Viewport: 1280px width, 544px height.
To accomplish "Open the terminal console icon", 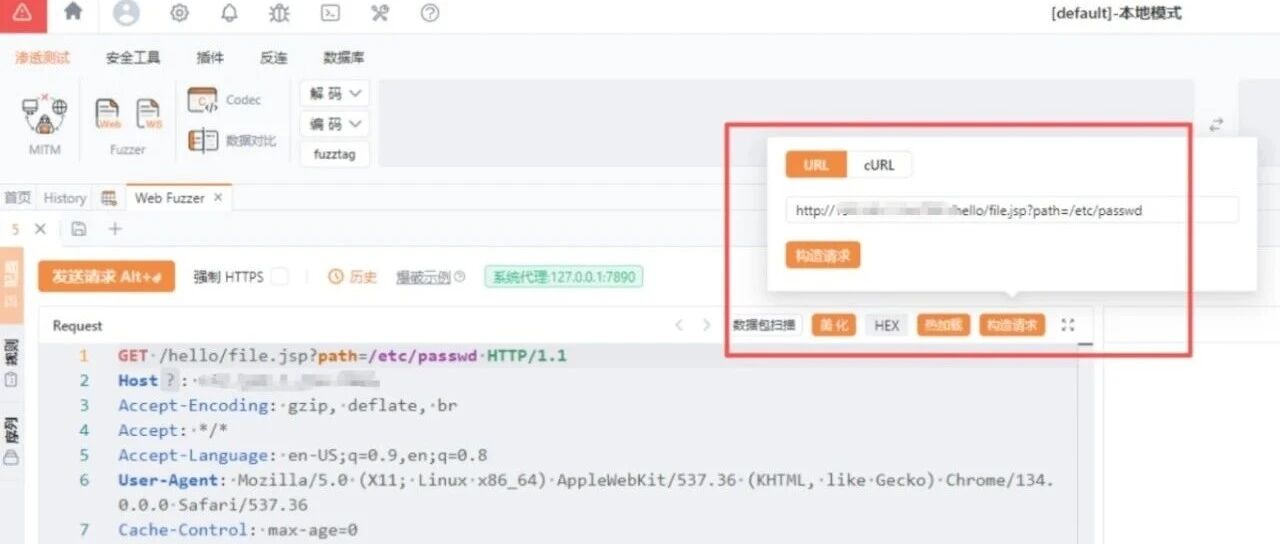I will pyautogui.click(x=329, y=13).
